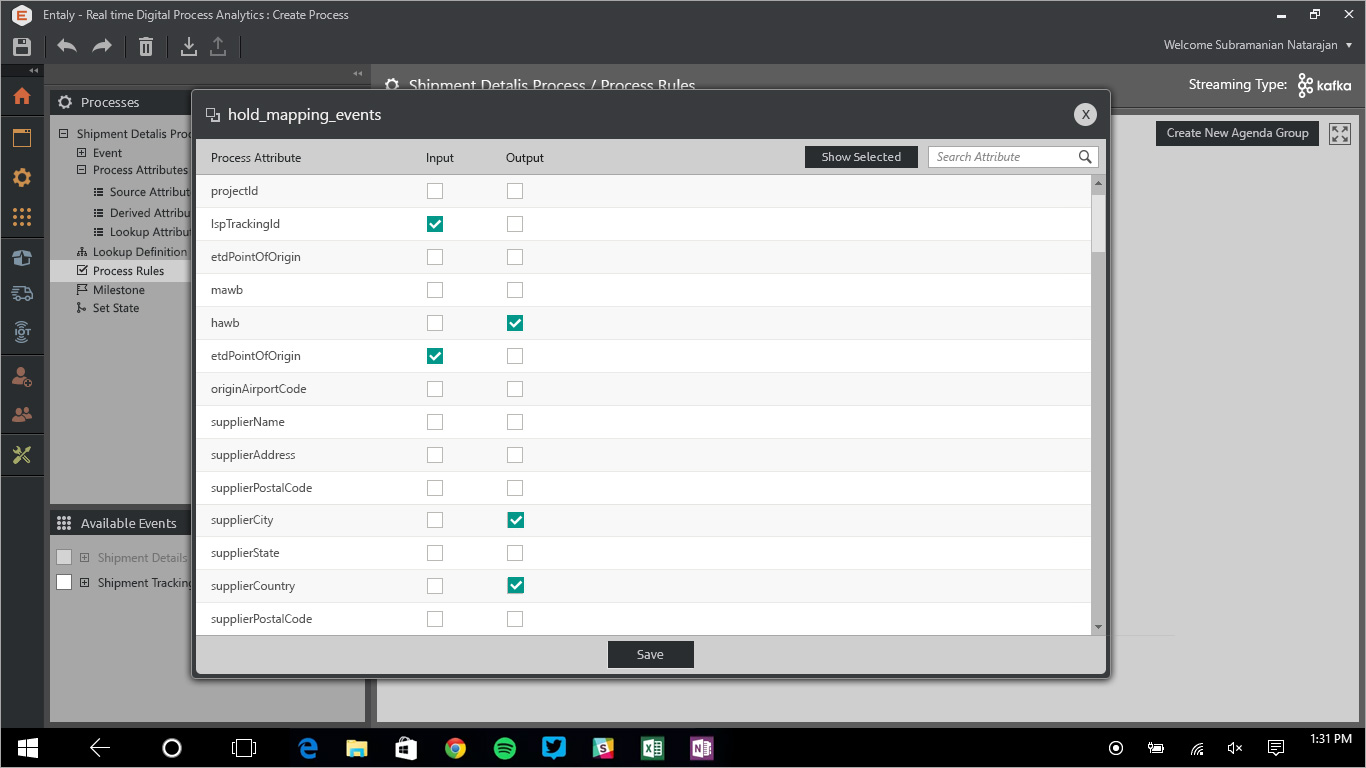Select Set State in the process tree
Viewport: 1366px width, 768px height.
(115, 308)
